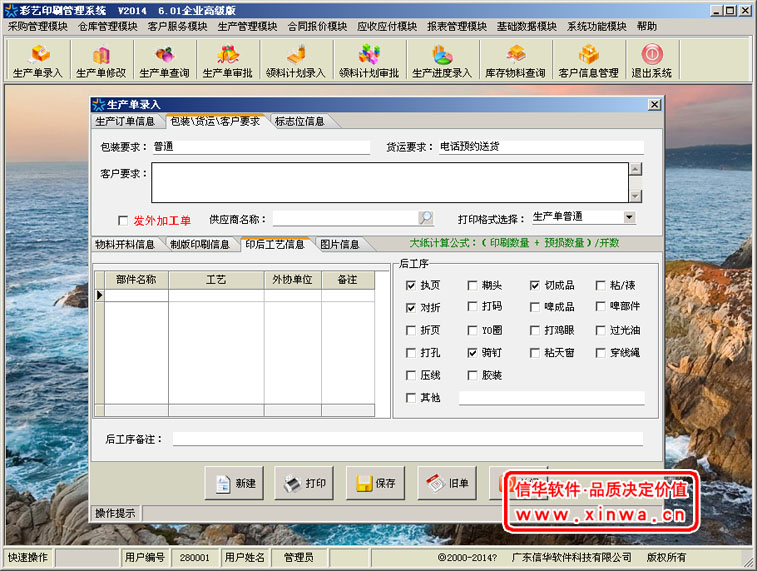Launch 生产单审批 from the toolbar

point(227,60)
